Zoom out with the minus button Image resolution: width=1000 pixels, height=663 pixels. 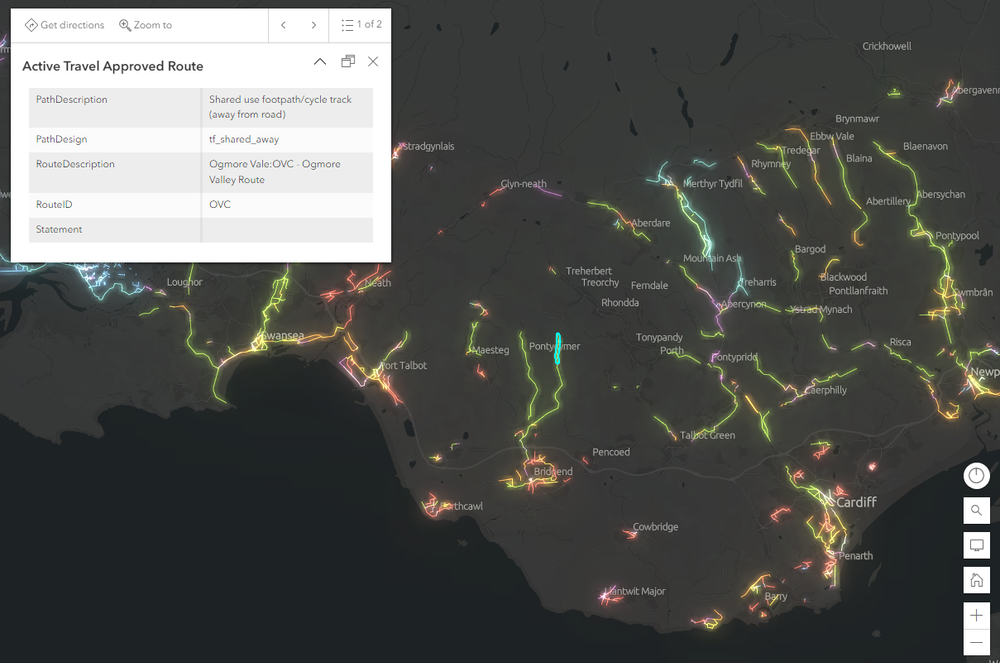(976, 642)
